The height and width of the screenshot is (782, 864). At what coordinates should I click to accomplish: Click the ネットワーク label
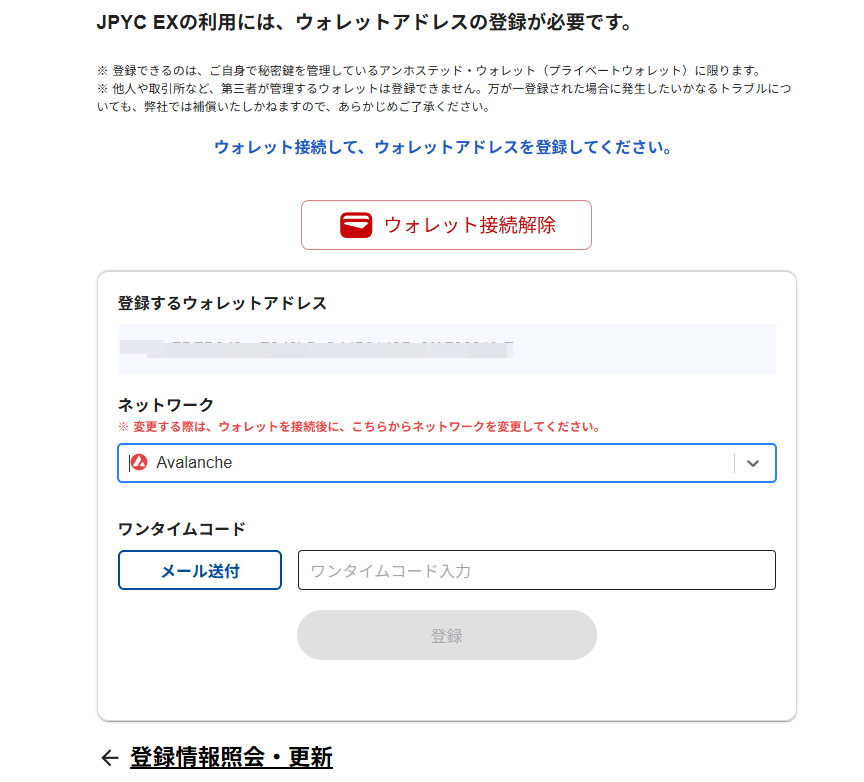click(x=166, y=405)
